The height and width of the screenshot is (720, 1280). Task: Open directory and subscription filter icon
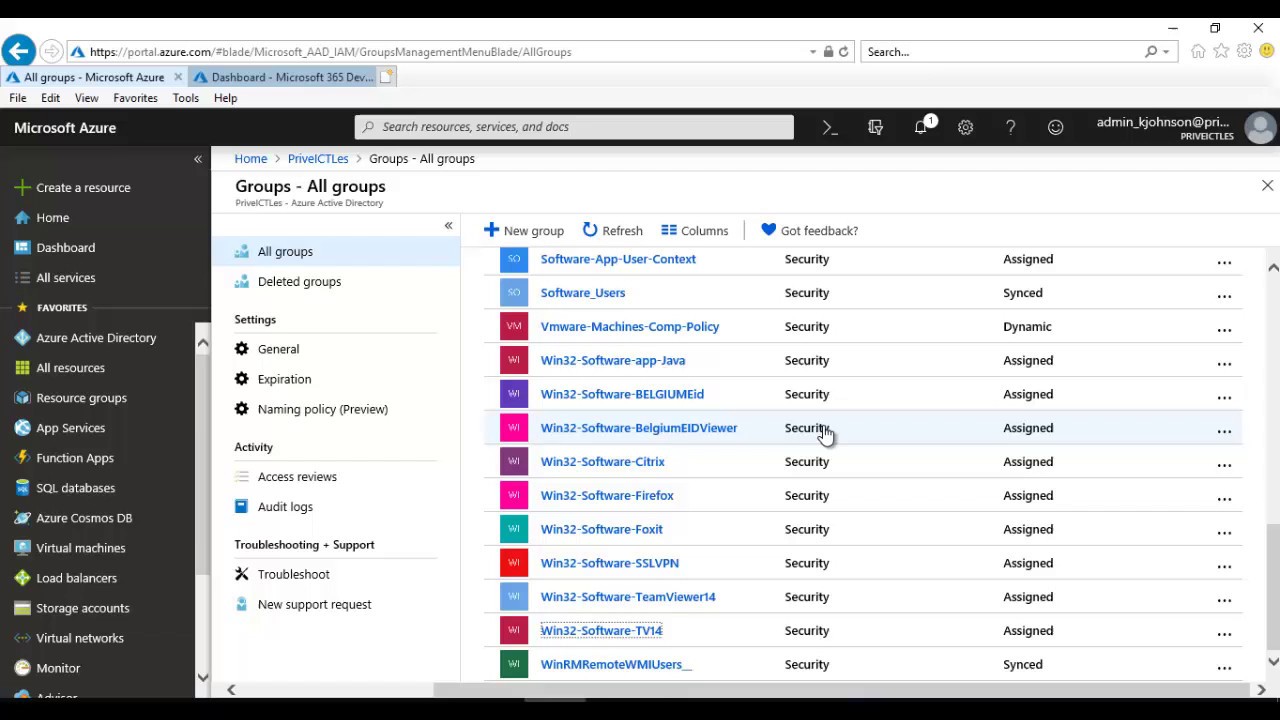pyautogui.click(x=875, y=127)
